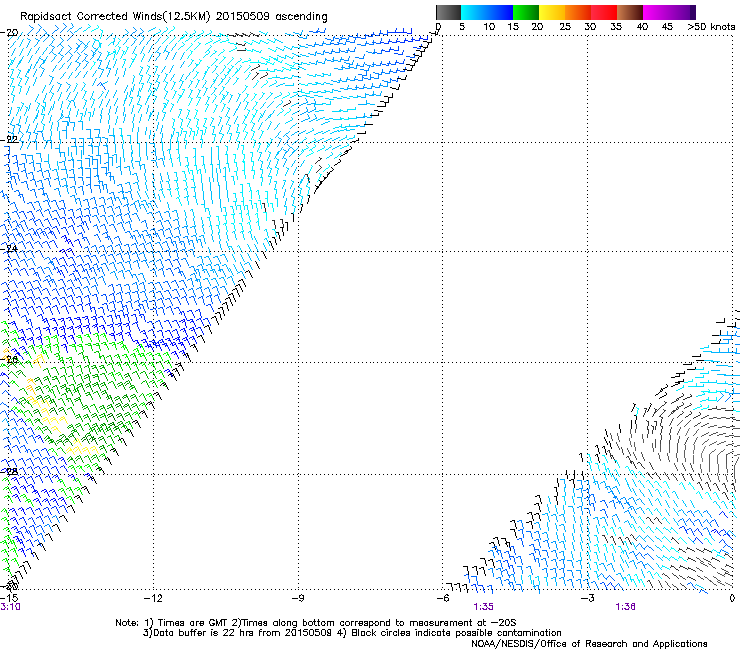
Task: Click the 1:35 pass time label
Action: 484,607
